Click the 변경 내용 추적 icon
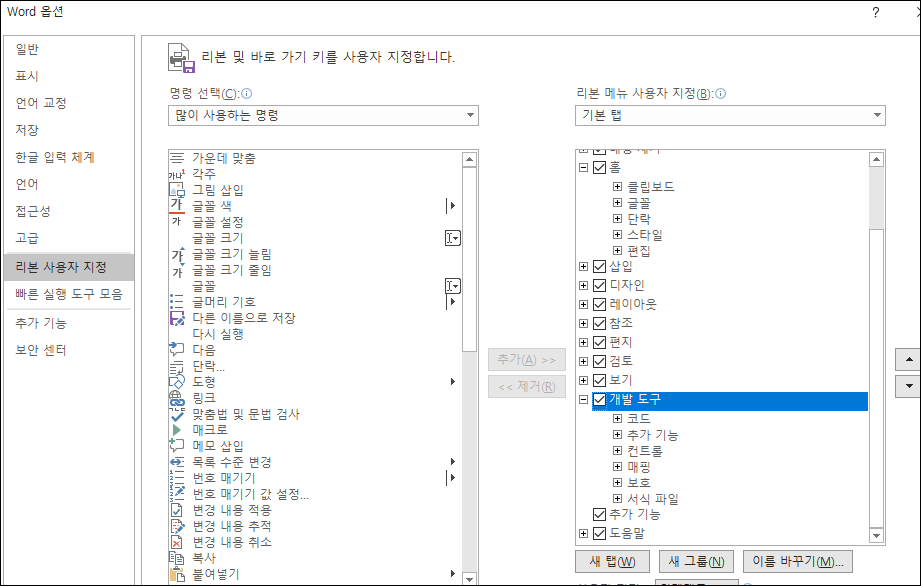This screenshot has height=586, width=921. click(177, 526)
